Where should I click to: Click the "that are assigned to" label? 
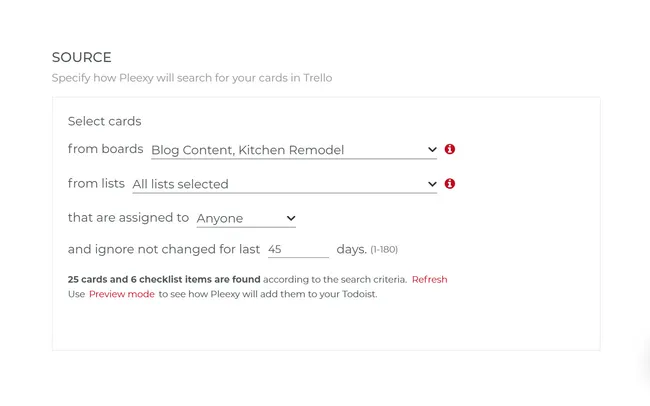pos(128,218)
